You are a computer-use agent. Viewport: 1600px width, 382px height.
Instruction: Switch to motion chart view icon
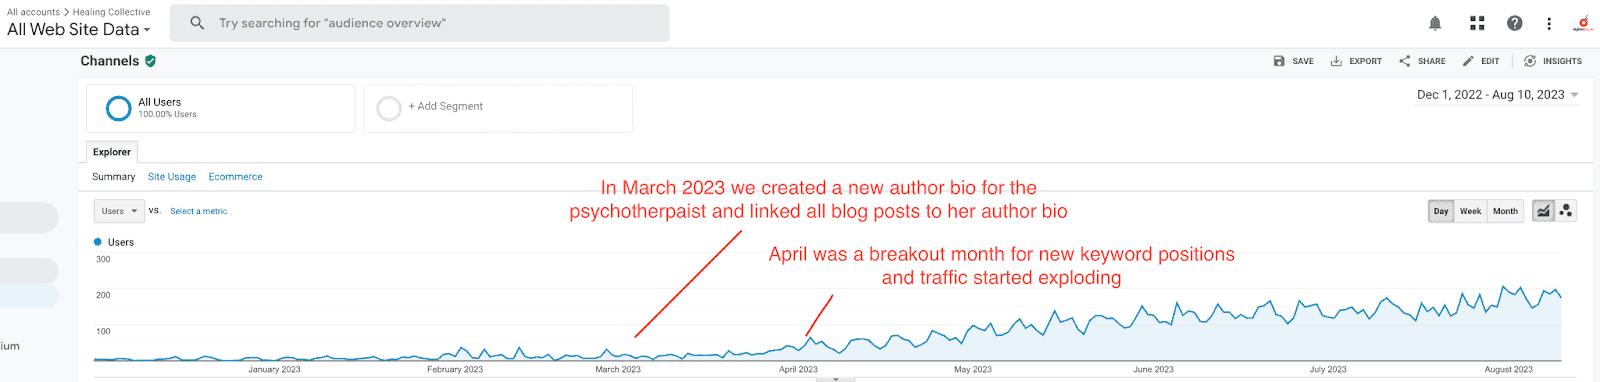click(x=1566, y=210)
